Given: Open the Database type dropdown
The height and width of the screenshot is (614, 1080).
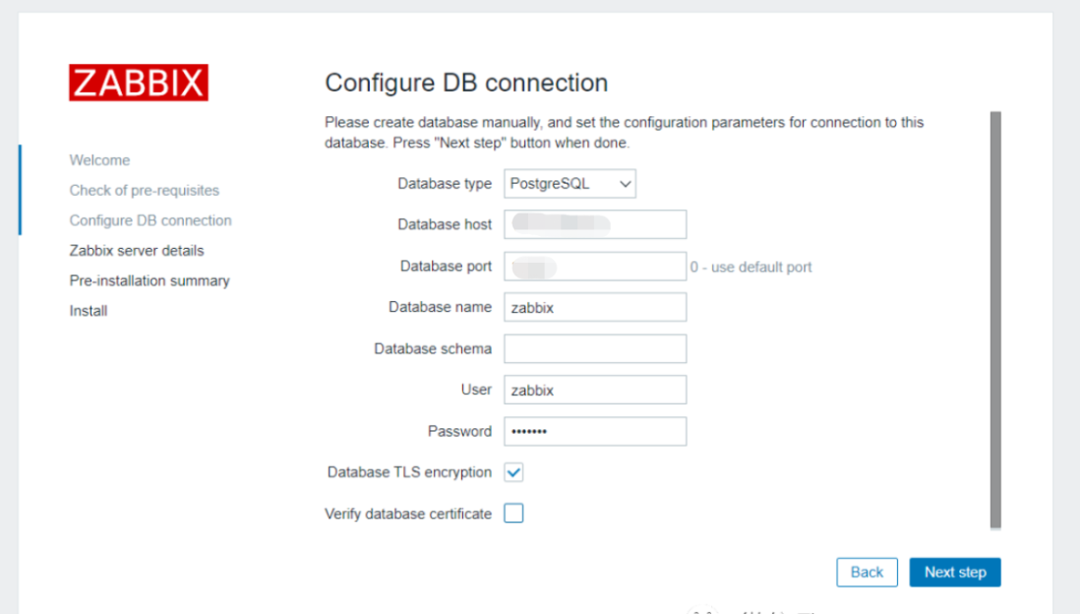Looking at the screenshot, I should 569,184.
